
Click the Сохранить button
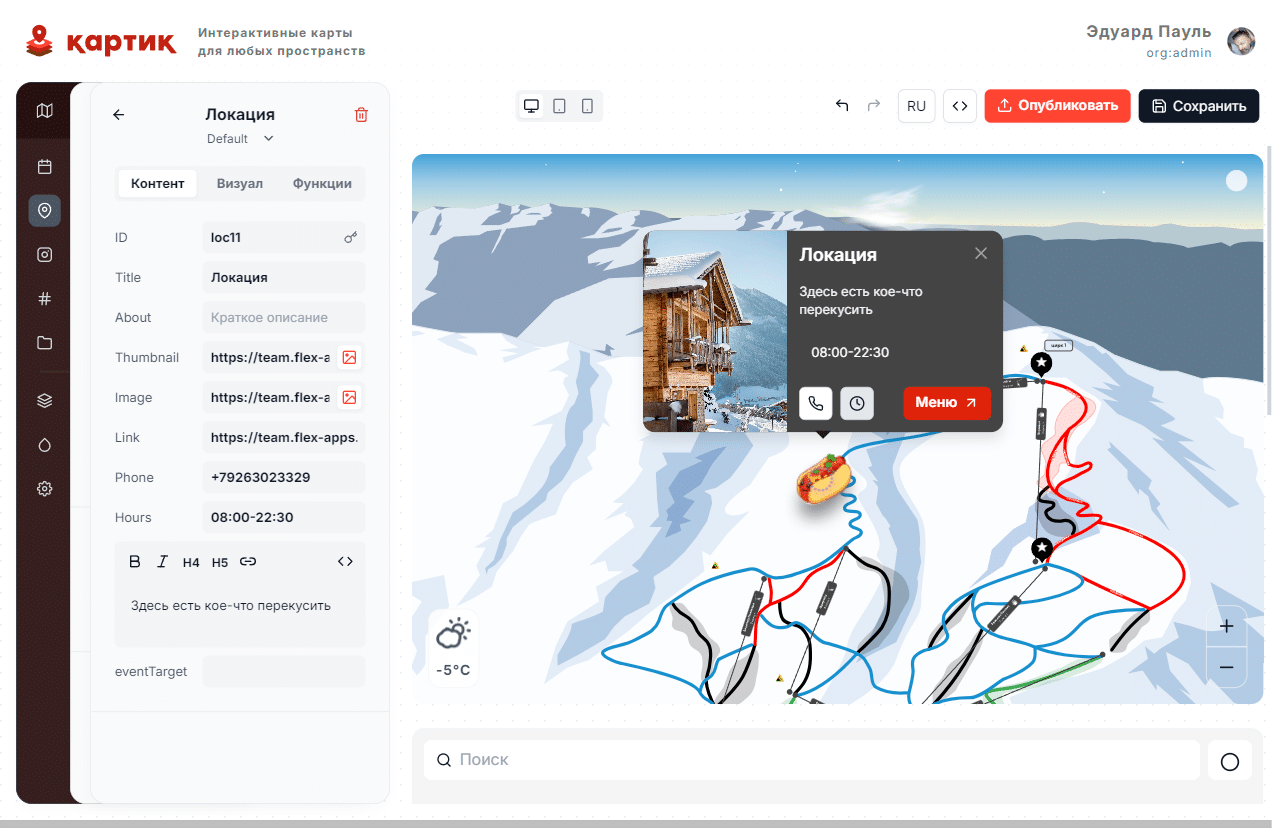pos(1199,106)
